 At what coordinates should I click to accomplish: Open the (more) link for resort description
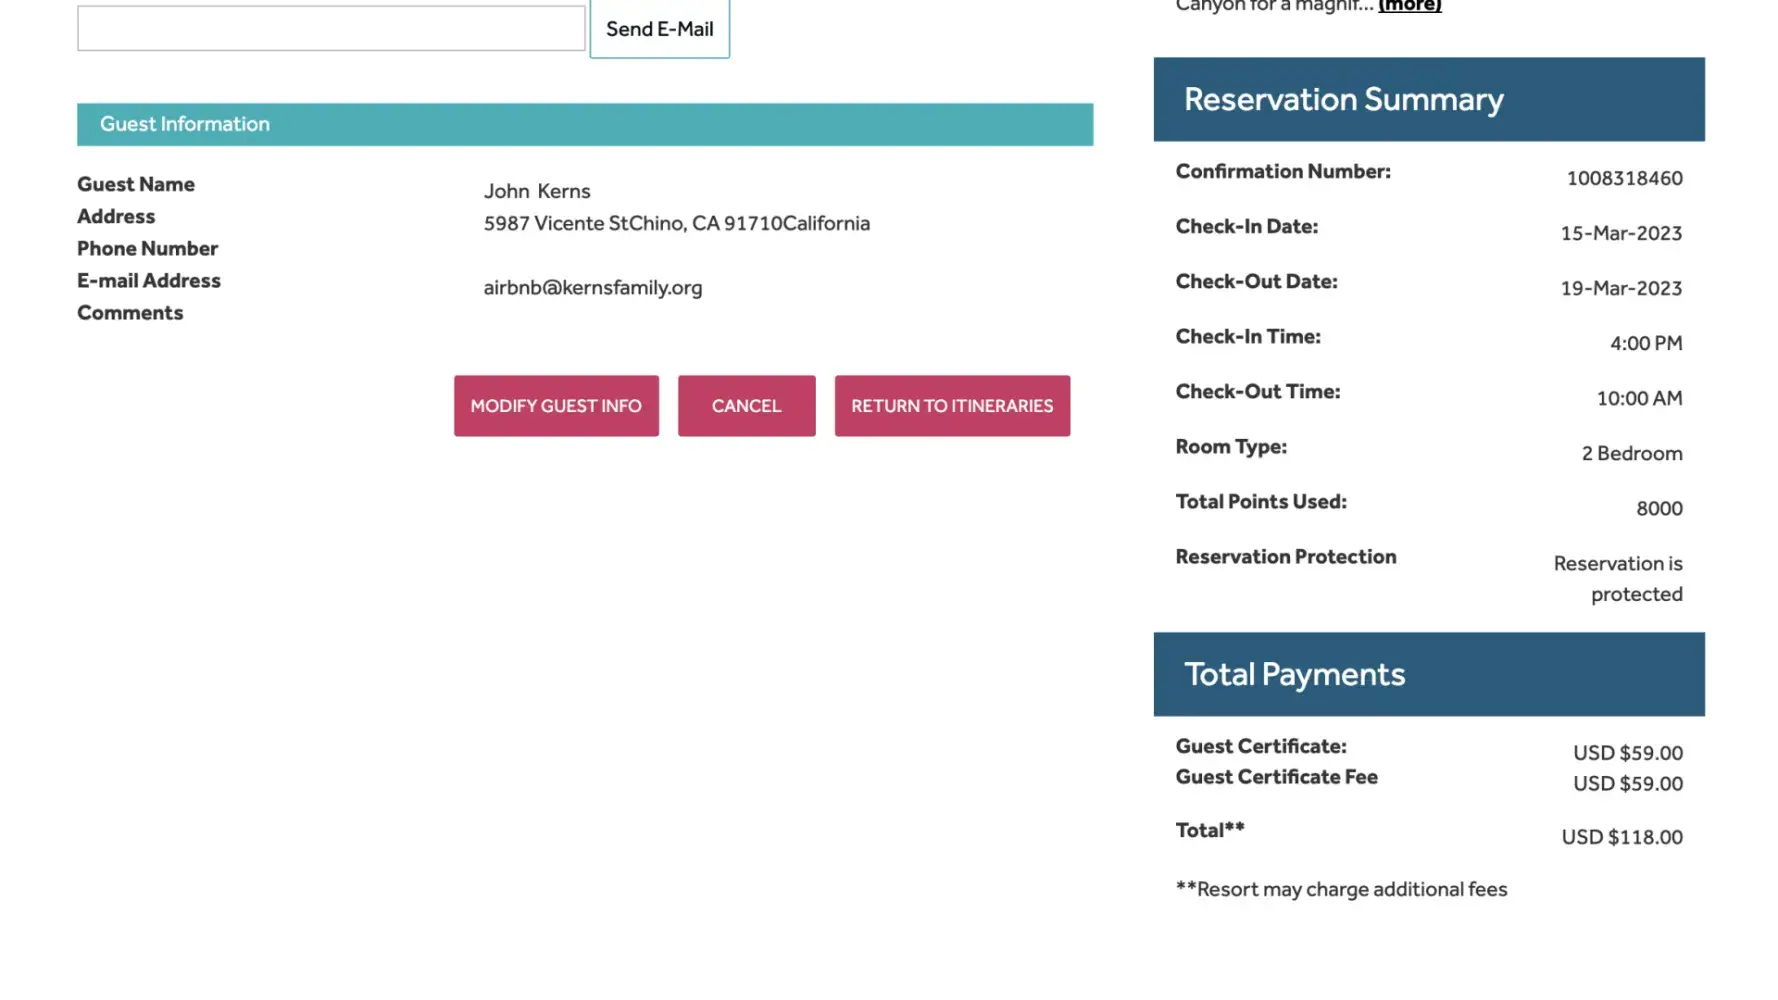1409,6
